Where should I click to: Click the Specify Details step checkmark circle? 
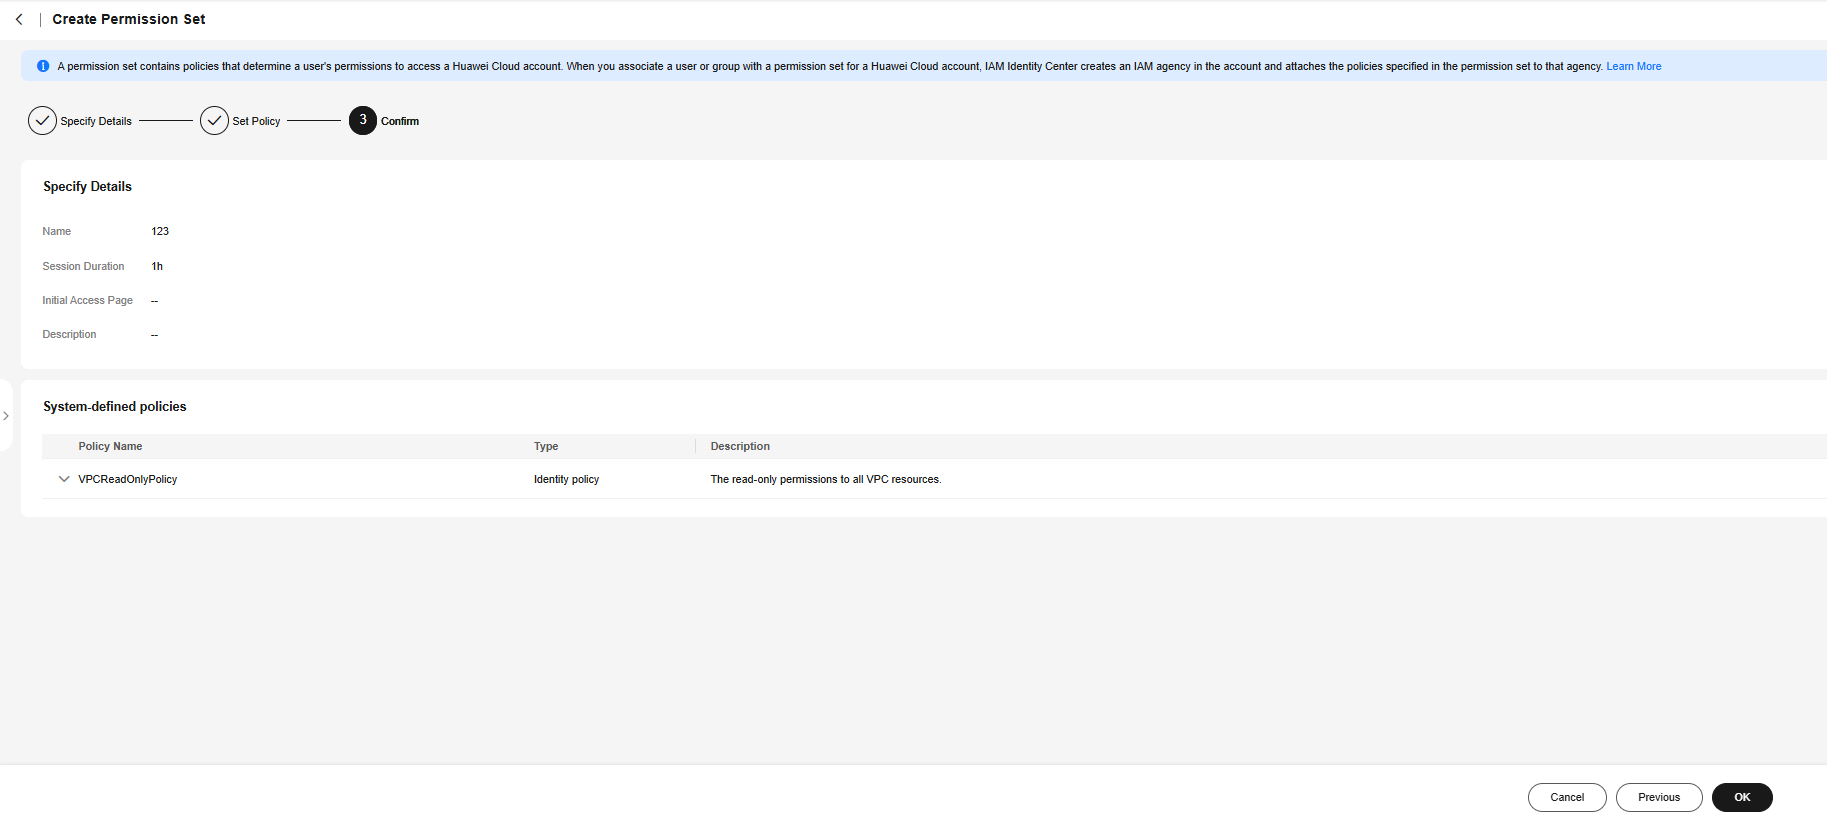[42, 121]
